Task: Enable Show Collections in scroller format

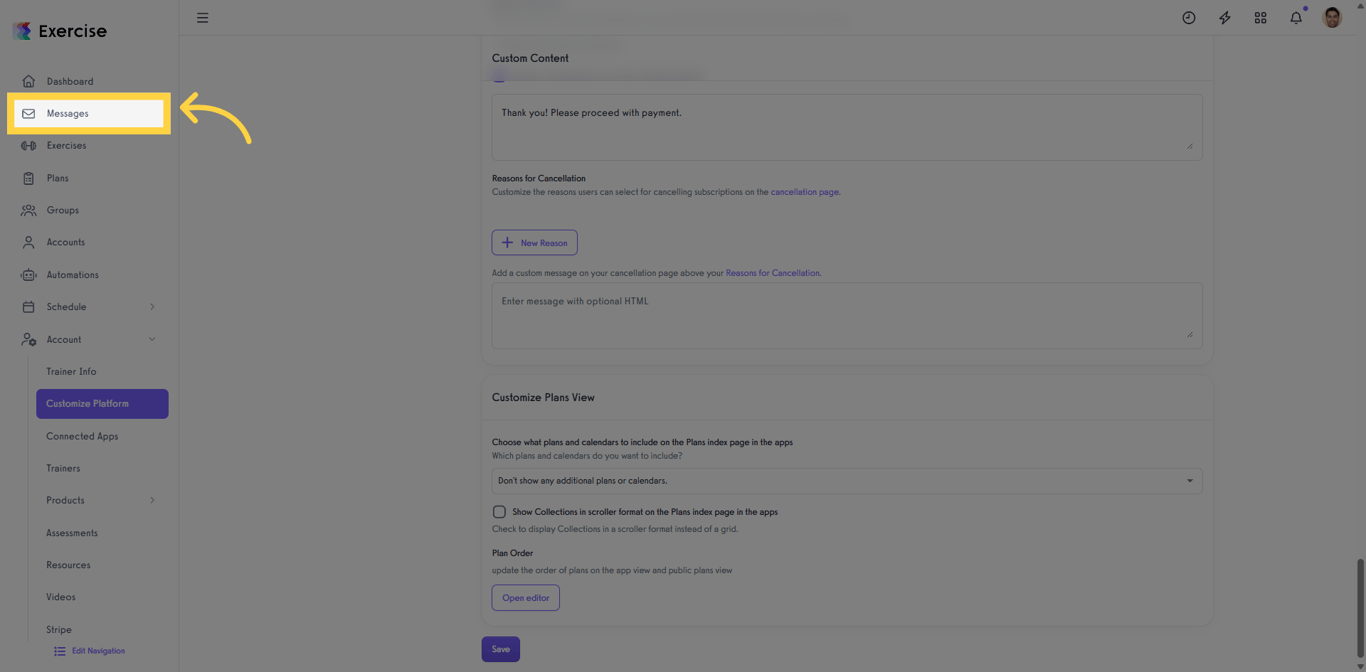Action: pyautogui.click(x=499, y=511)
